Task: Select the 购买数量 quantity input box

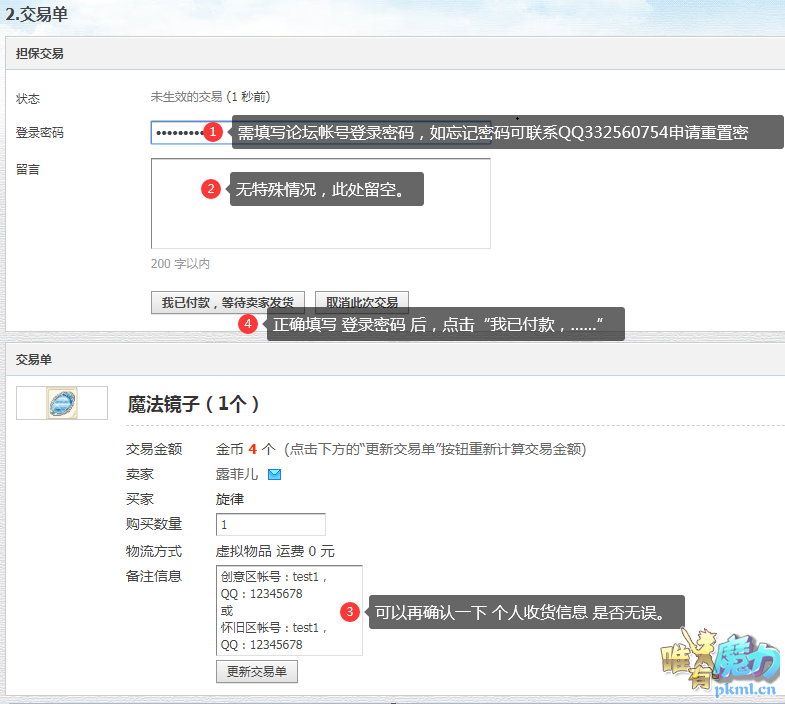Action: click(x=270, y=524)
